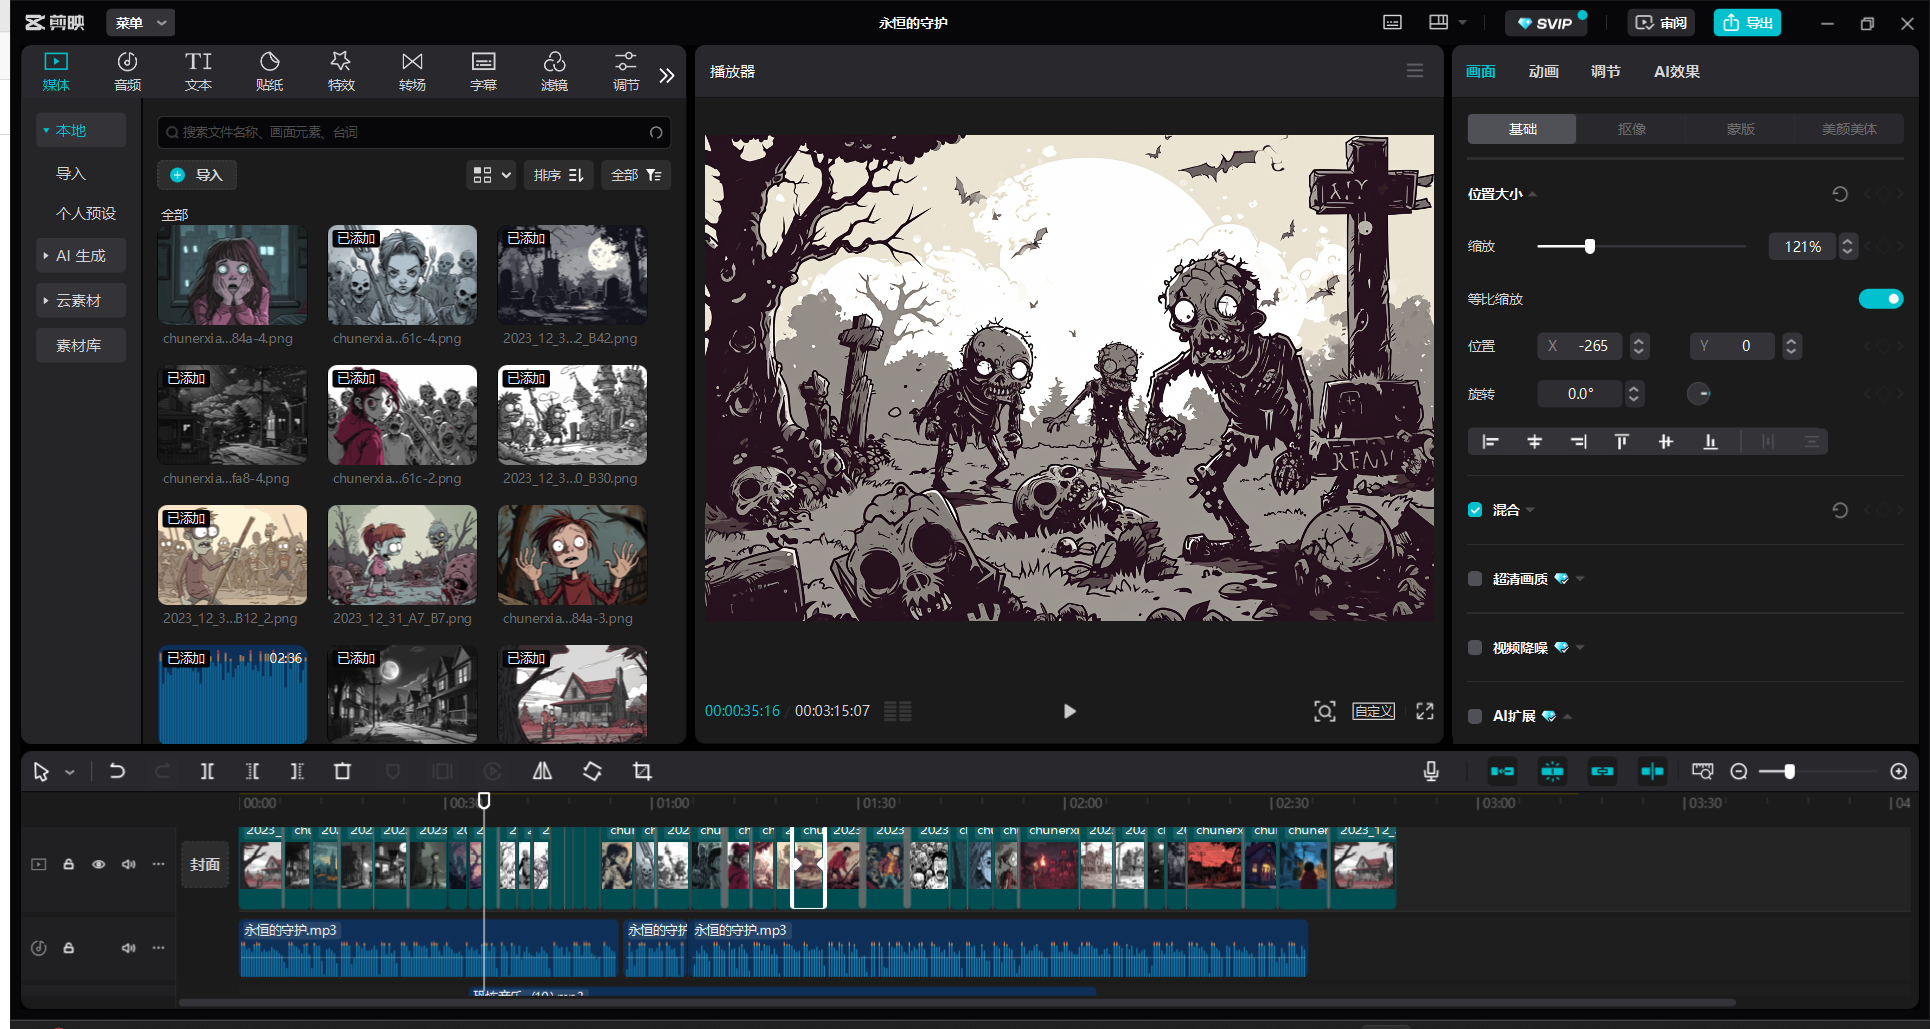Open the 排序 sort dropdown
This screenshot has width=1930, height=1029.
[558, 175]
